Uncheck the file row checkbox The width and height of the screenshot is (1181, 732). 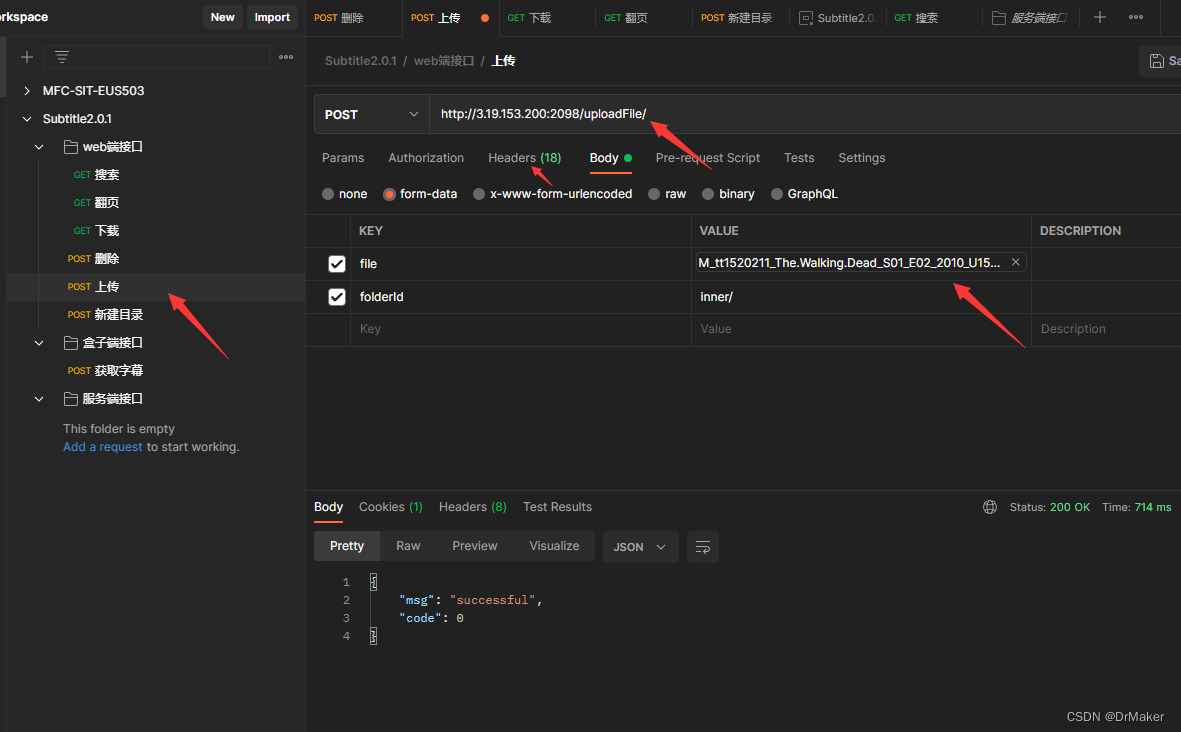click(x=337, y=264)
